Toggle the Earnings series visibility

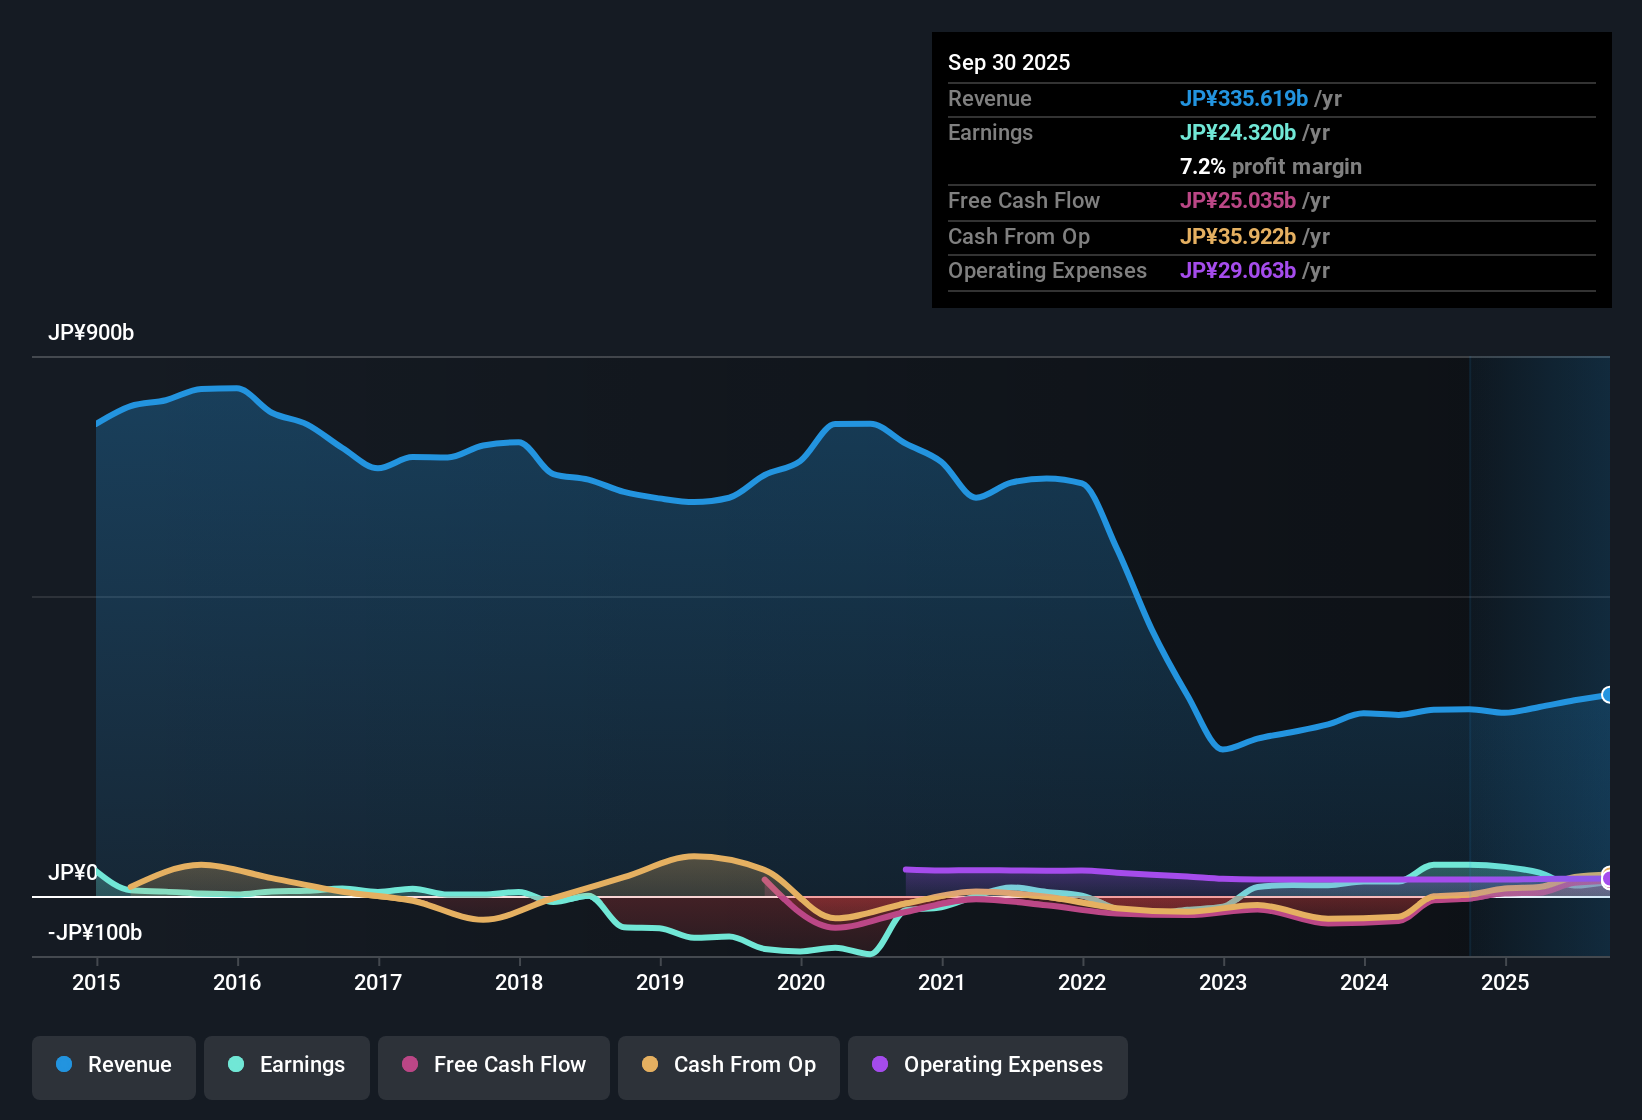pyautogui.click(x=286, y=1065)
